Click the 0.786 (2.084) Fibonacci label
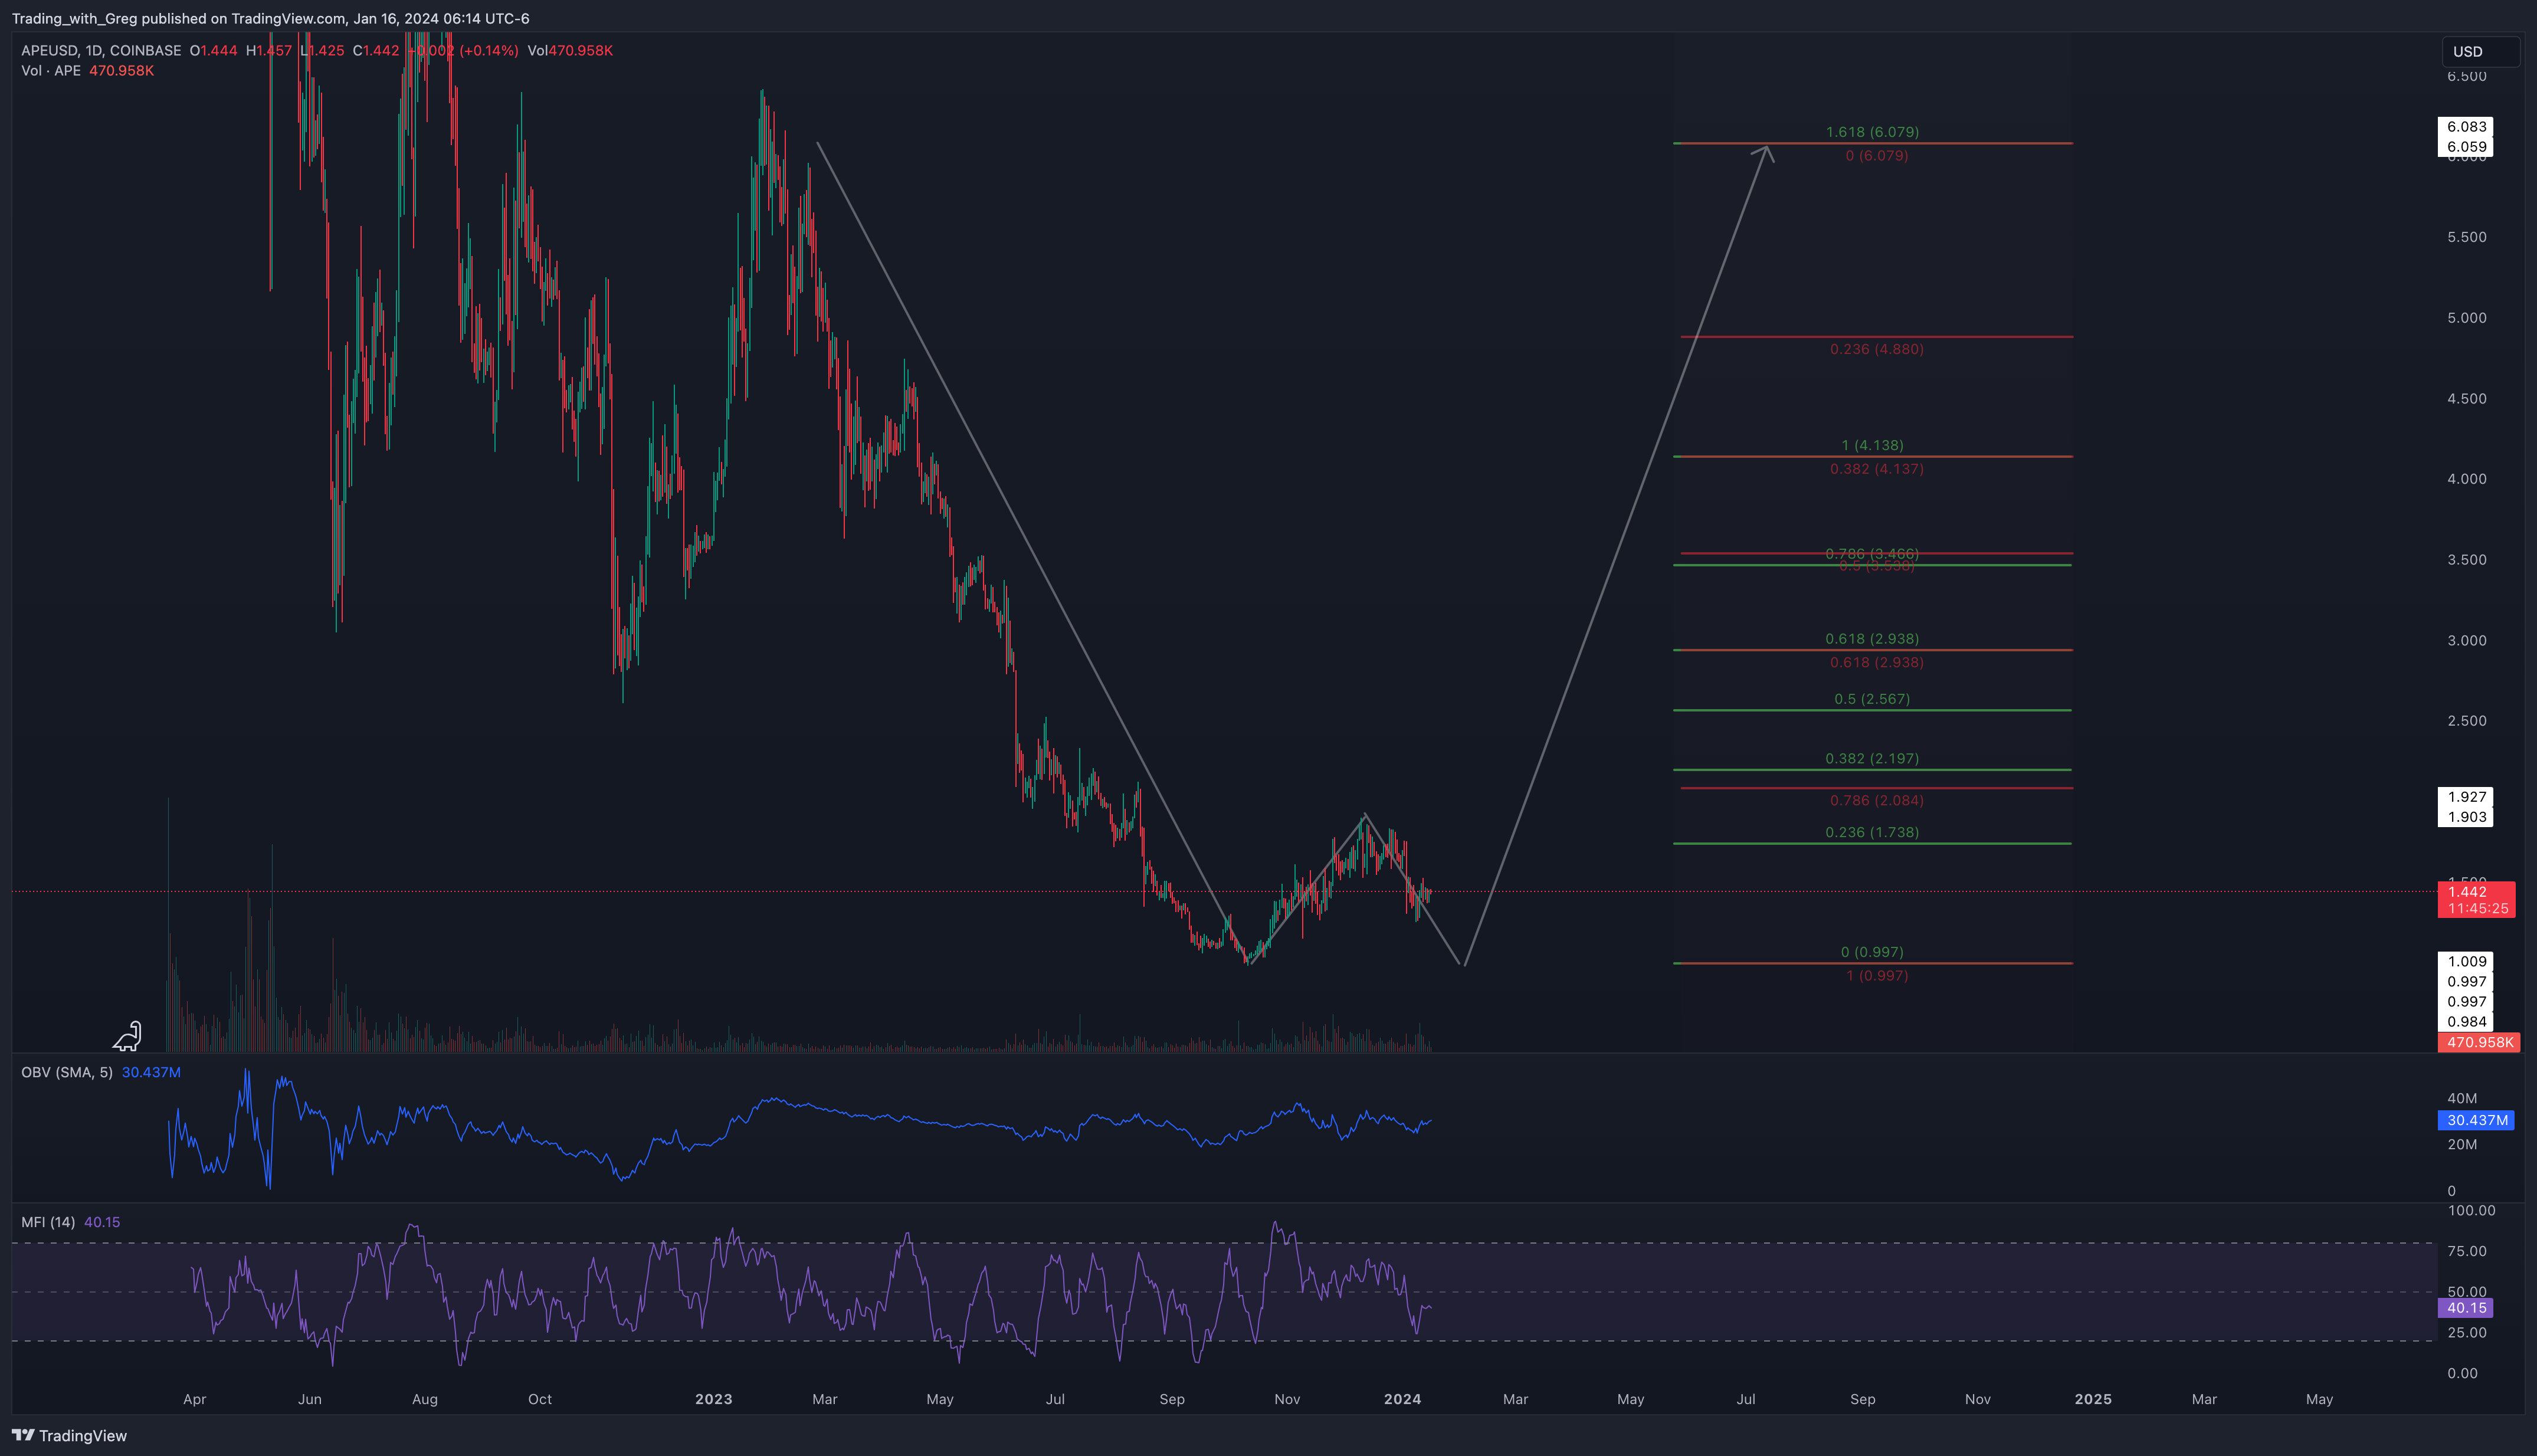 1877,800
